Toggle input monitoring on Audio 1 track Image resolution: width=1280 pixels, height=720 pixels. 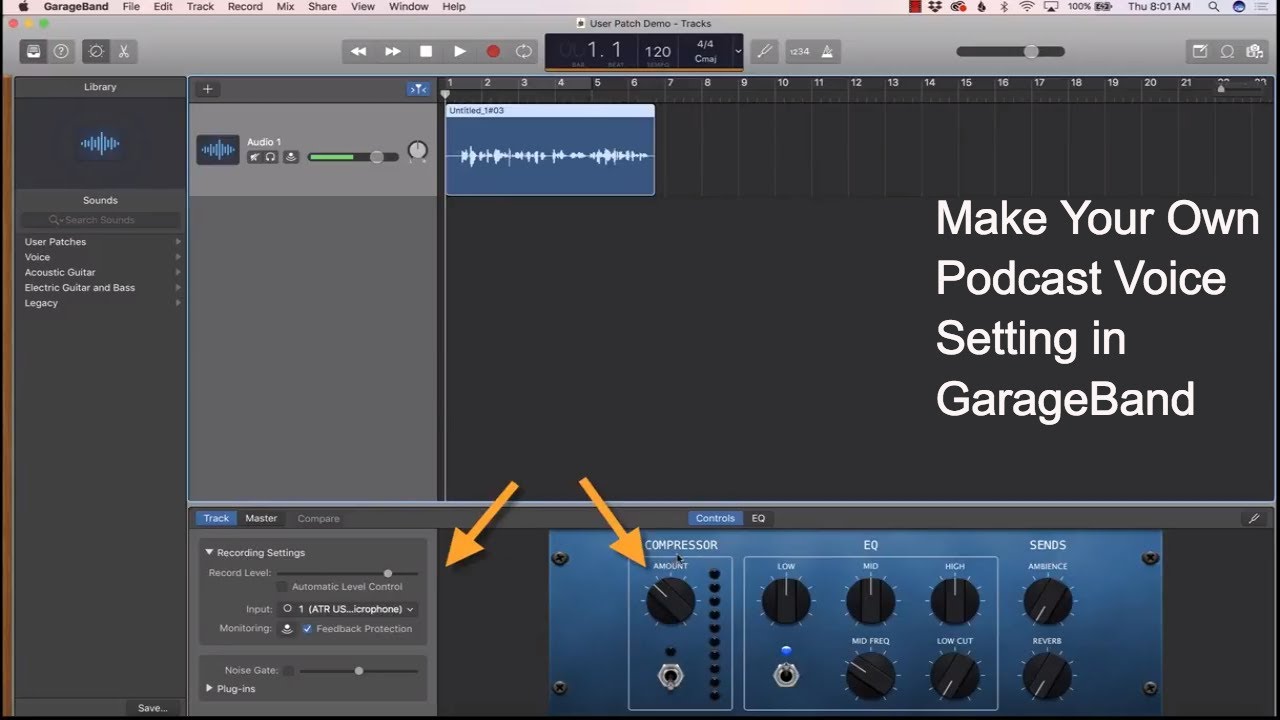click(x=291, y=157)
